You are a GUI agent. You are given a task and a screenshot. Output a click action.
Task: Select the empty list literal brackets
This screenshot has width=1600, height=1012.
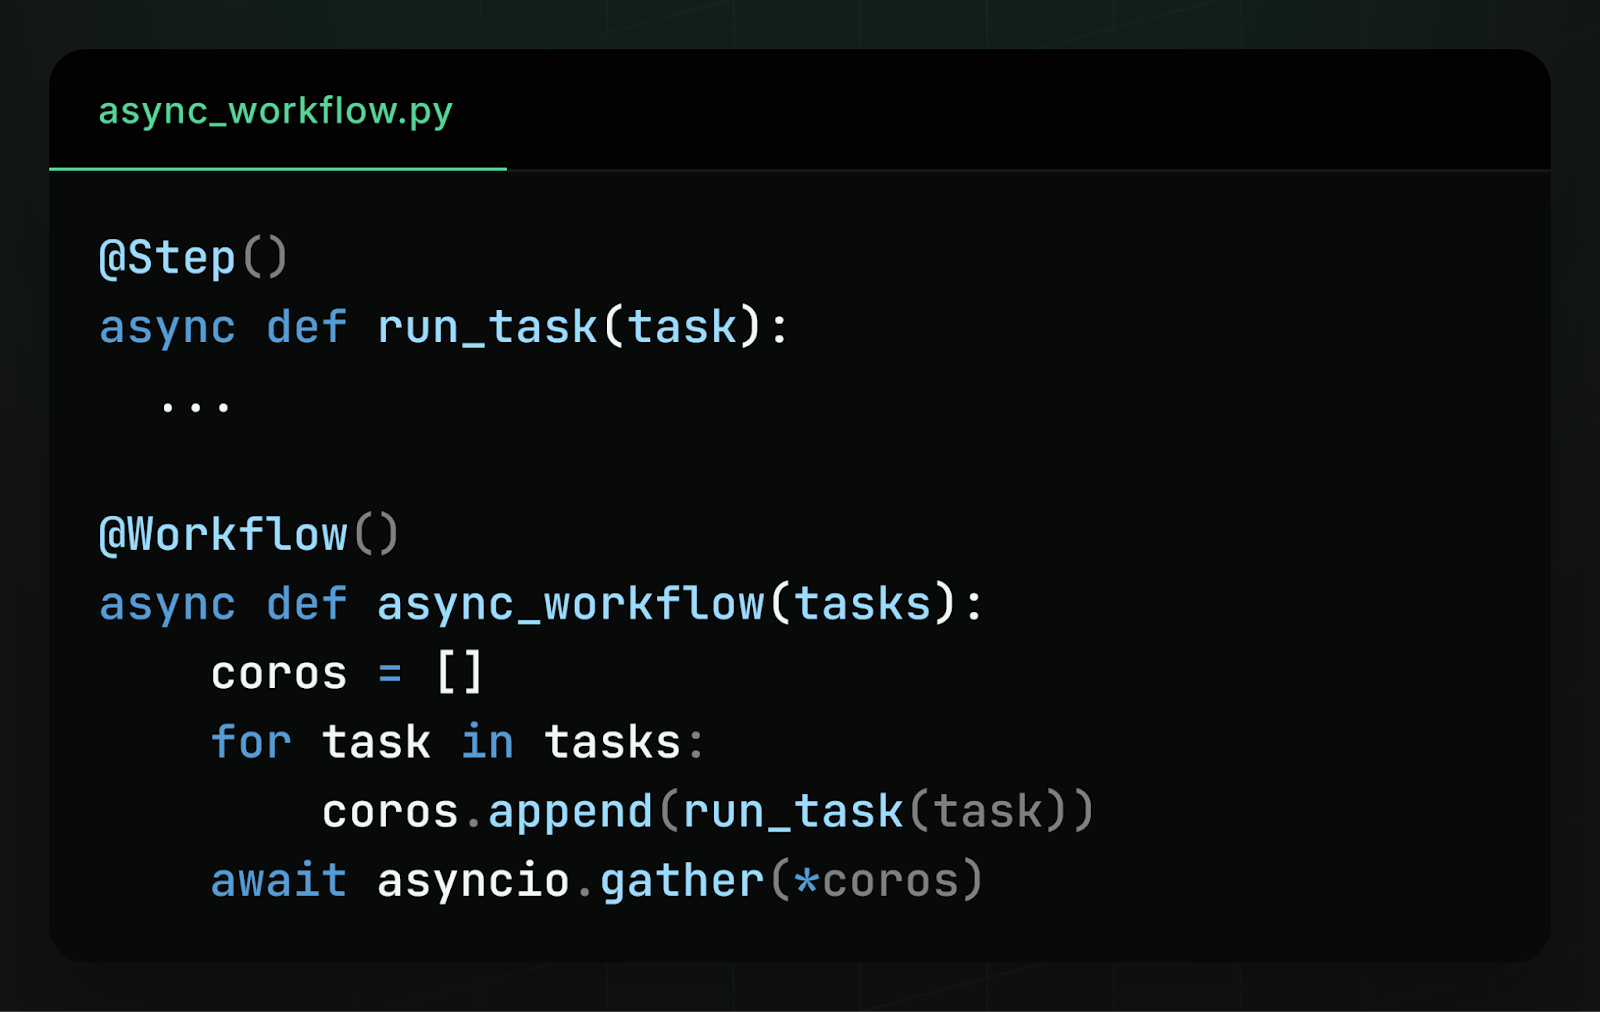pos(462,672)
